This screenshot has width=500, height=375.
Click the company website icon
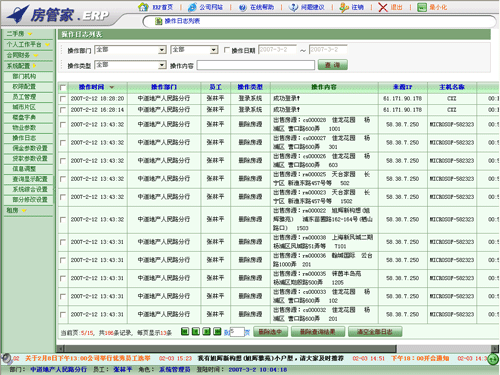[192, 7]
